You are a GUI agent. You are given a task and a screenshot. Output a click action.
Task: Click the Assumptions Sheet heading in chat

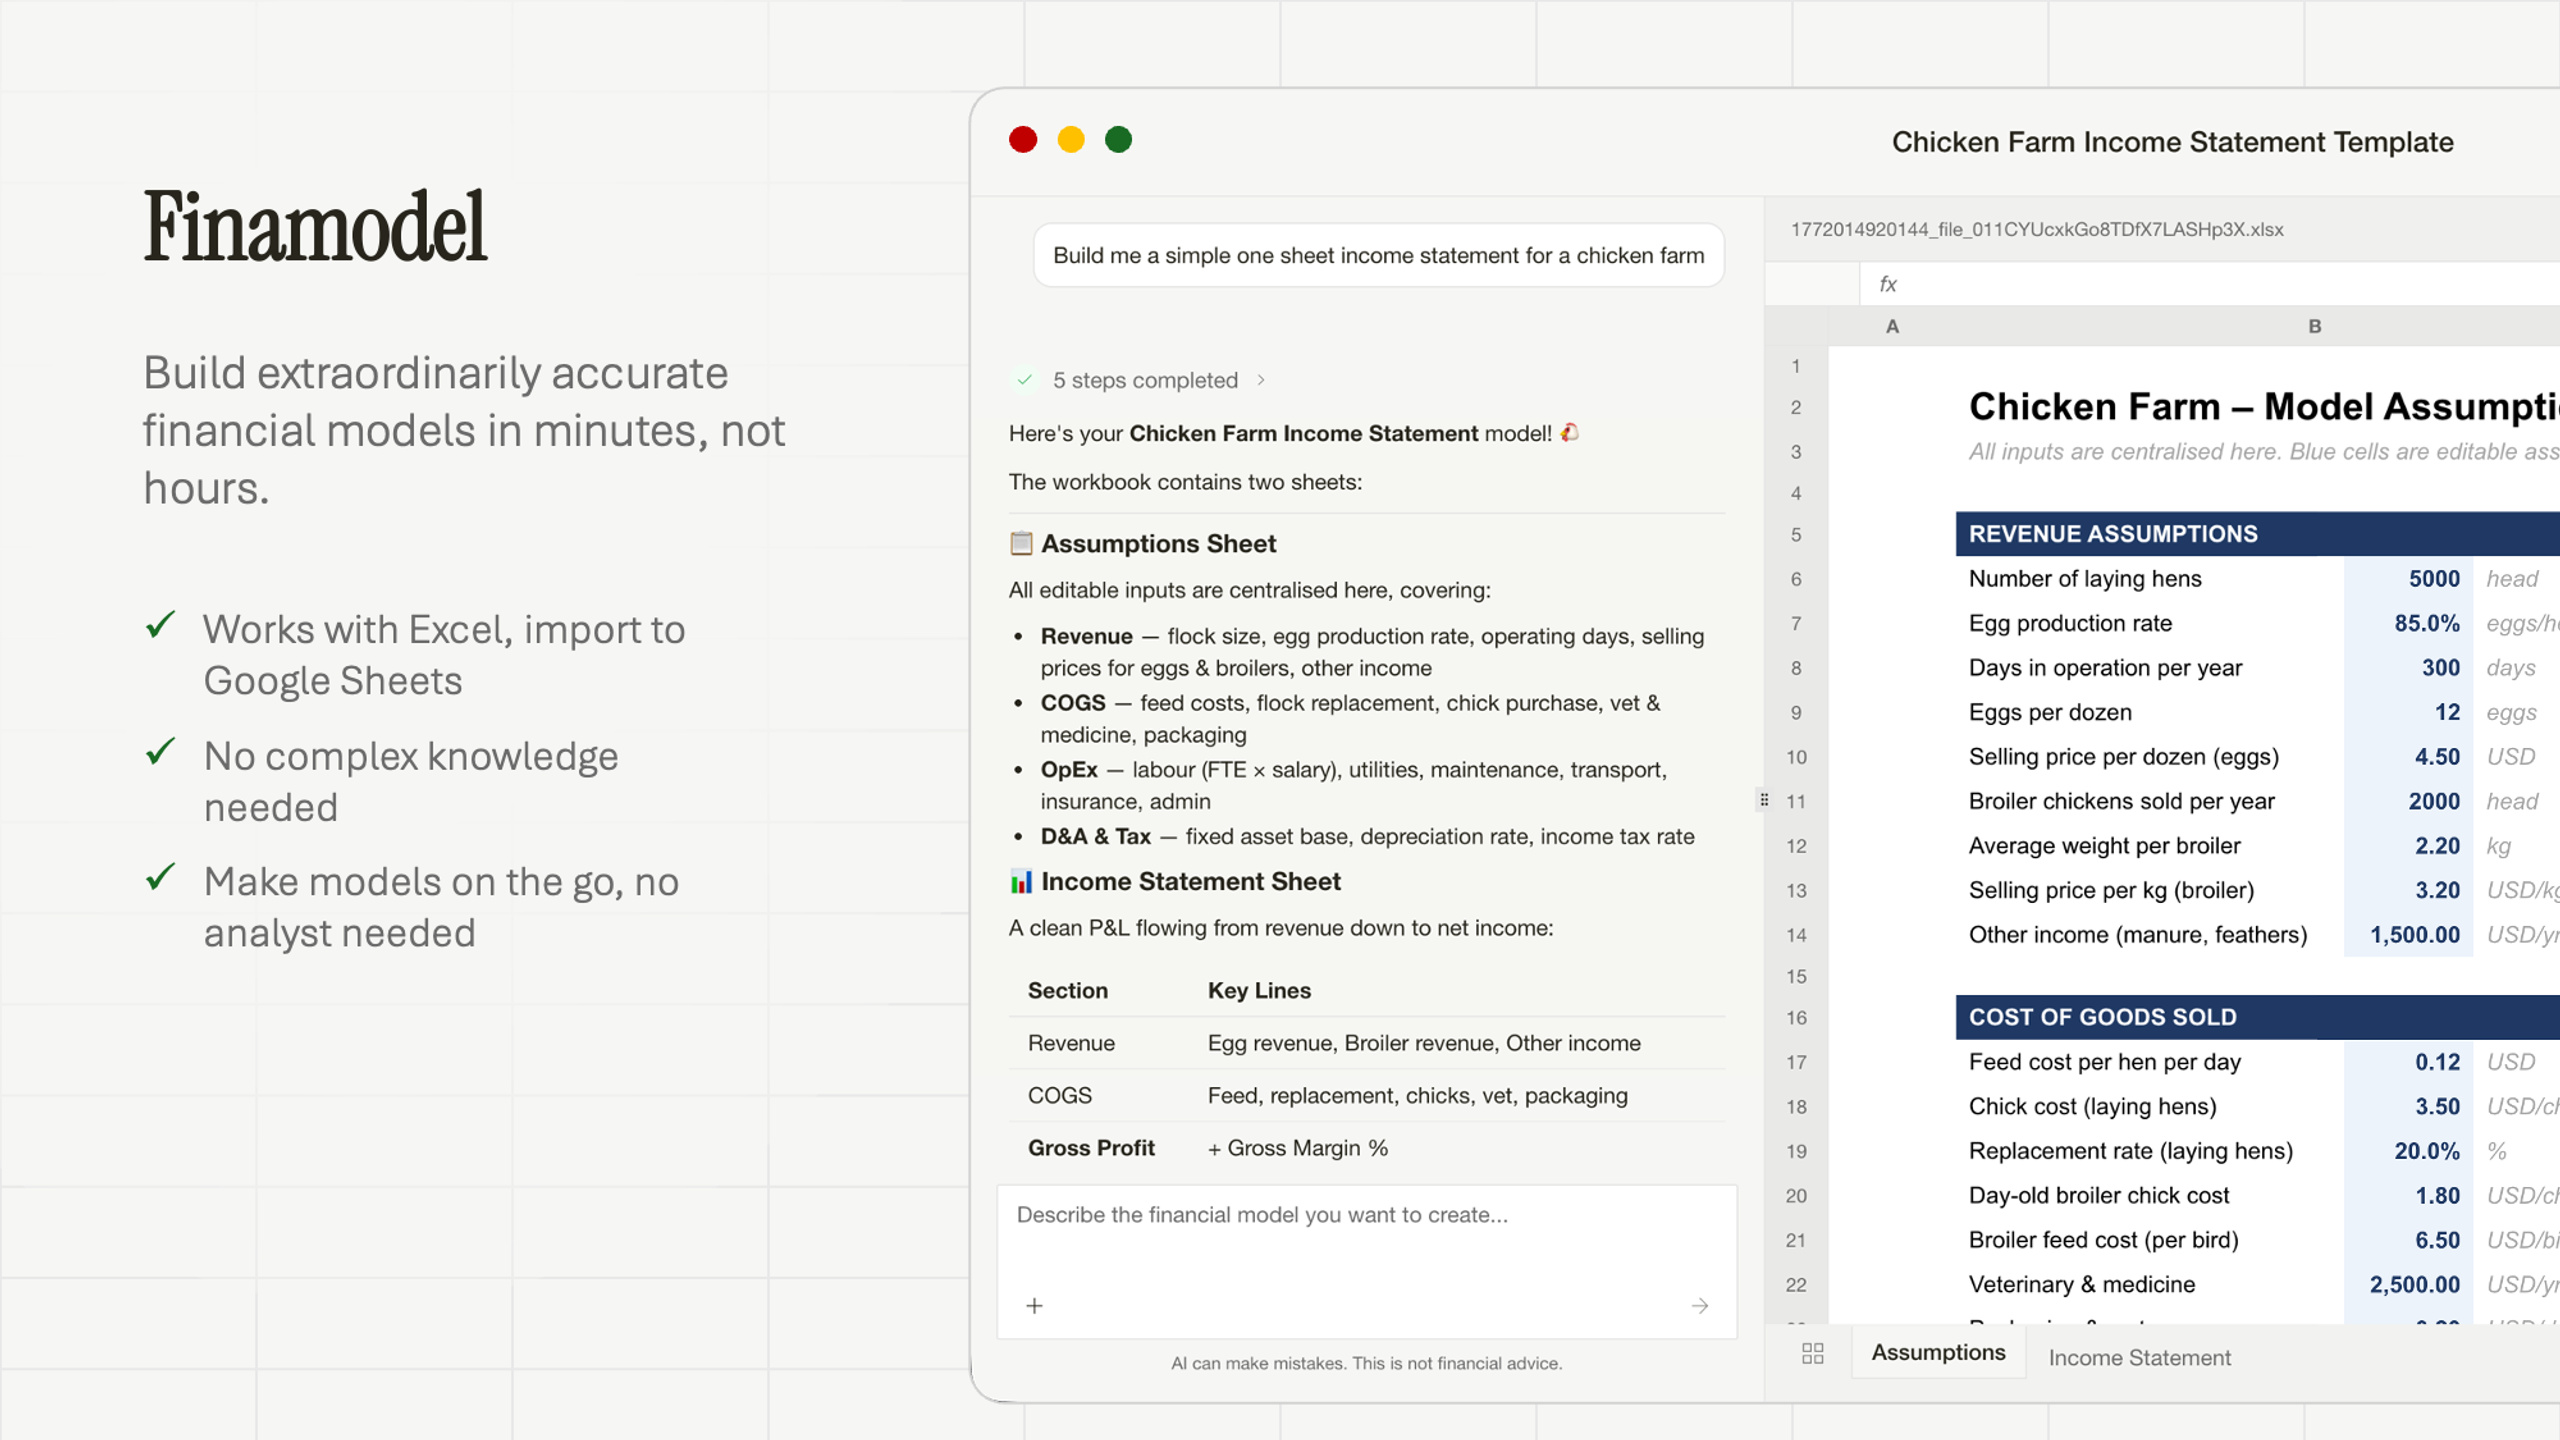[x=1158, y=543]
